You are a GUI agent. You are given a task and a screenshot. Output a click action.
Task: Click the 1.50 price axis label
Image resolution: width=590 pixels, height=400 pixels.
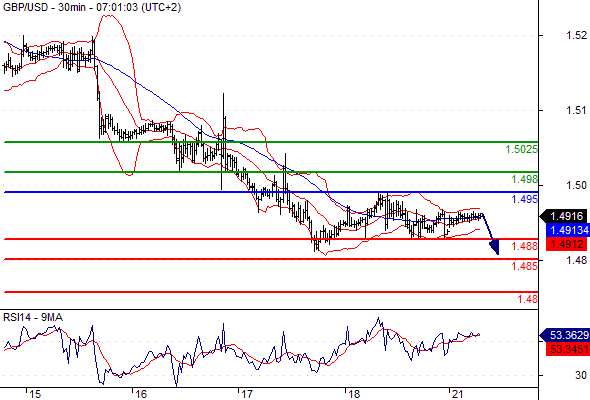(x=576, y=185)
